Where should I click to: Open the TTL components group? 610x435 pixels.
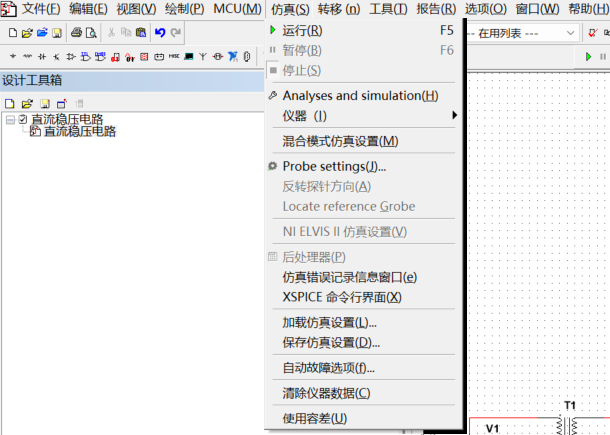pos(85,57)
